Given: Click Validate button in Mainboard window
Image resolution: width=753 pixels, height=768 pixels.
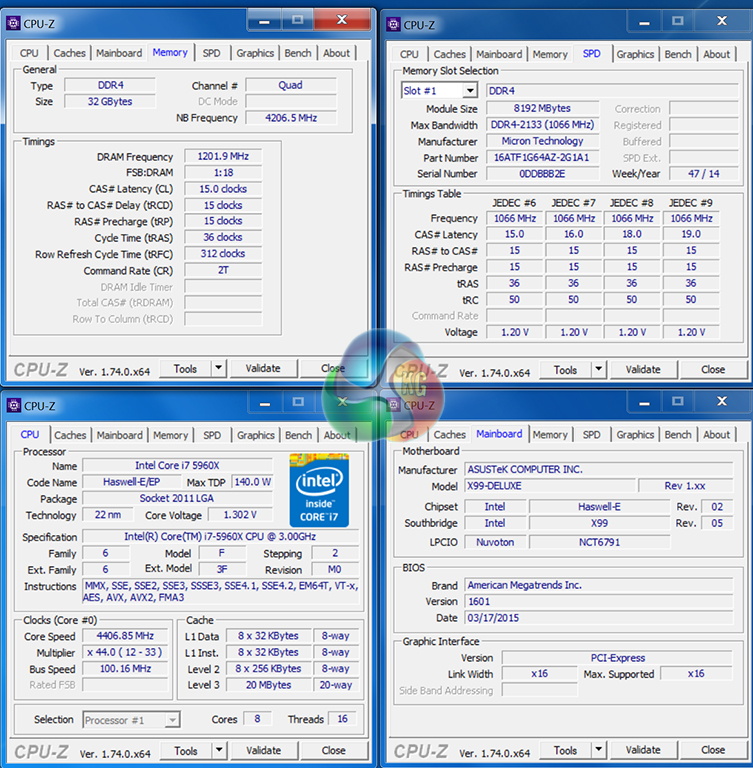Looking at the screenshot, I should (643, 749).
